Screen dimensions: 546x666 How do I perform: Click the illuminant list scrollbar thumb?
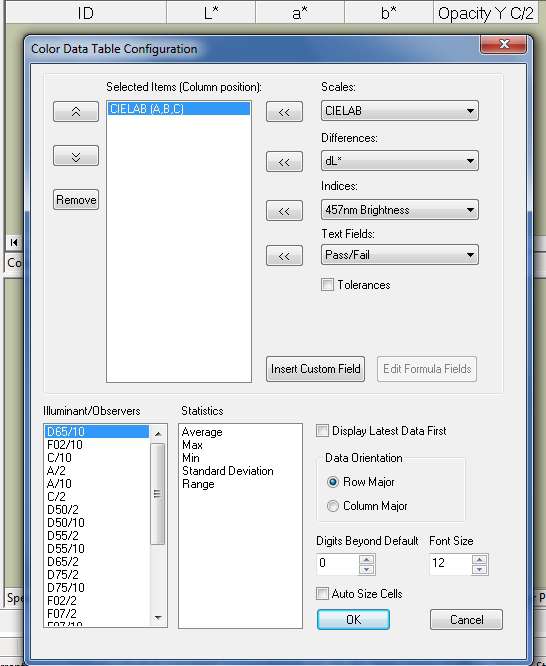coord(158,494)
